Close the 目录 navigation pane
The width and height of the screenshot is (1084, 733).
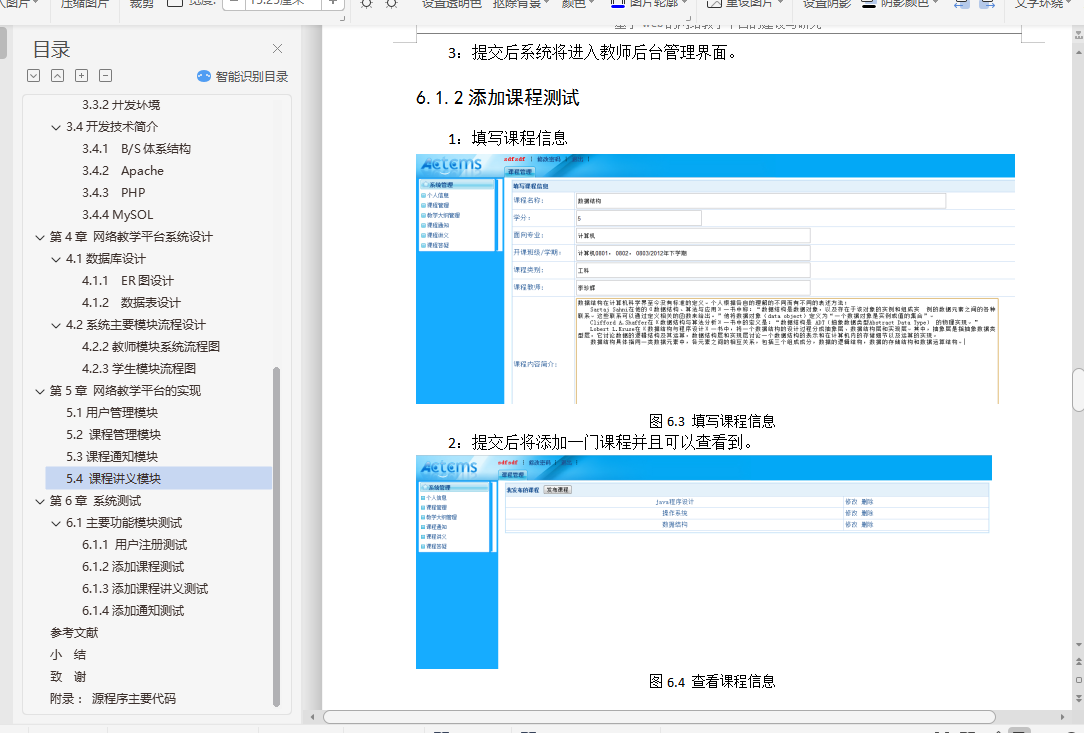tap(277, 48)
